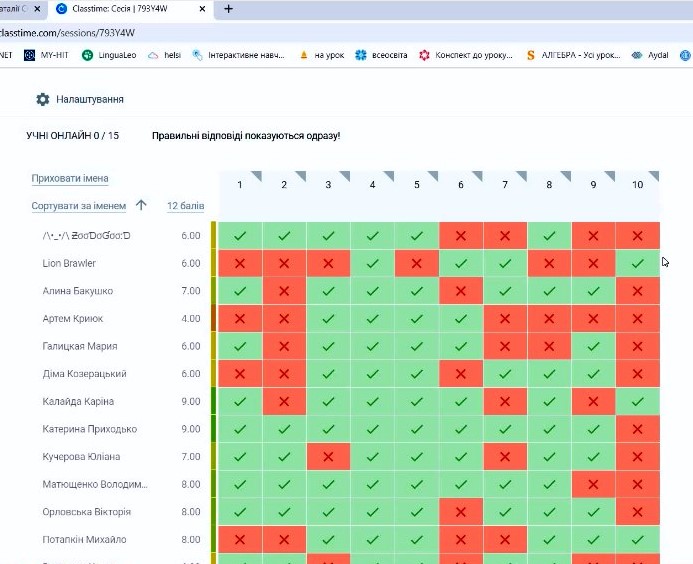
Task: Click the 12 балів score header
Action: click(185, 206)
